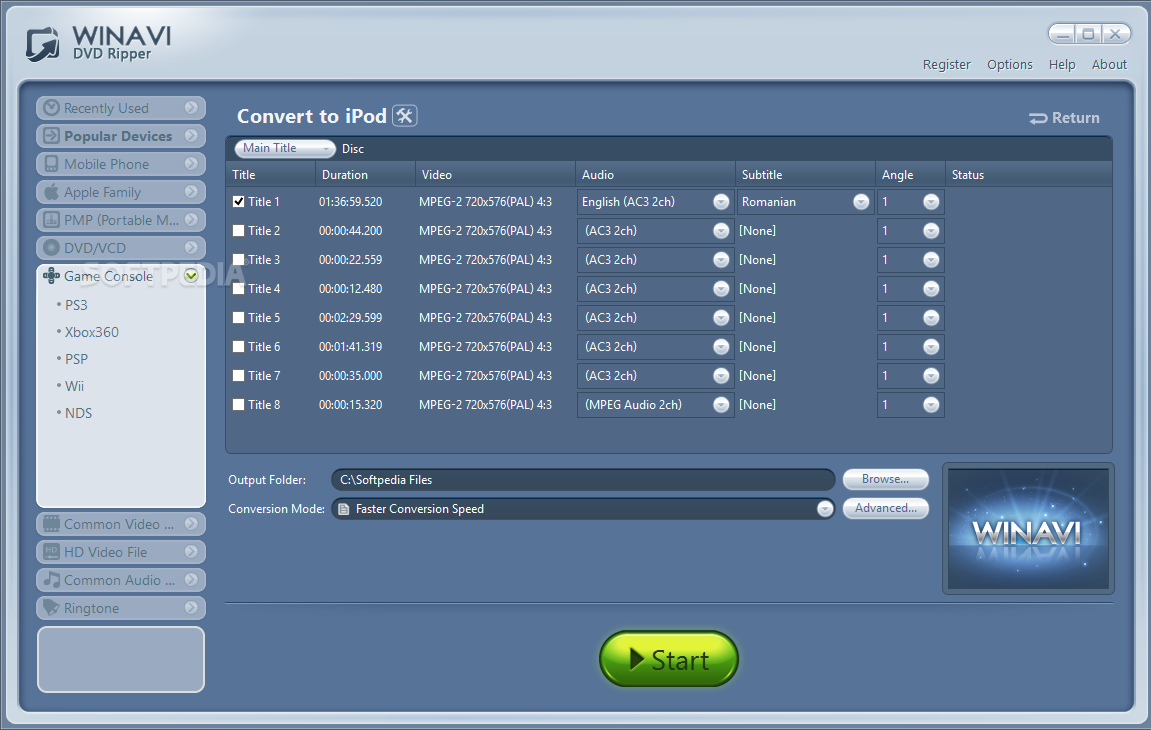Viewport: 1151px width, 730px height.
Task: Open the Register menu
Action: [946, 65]
